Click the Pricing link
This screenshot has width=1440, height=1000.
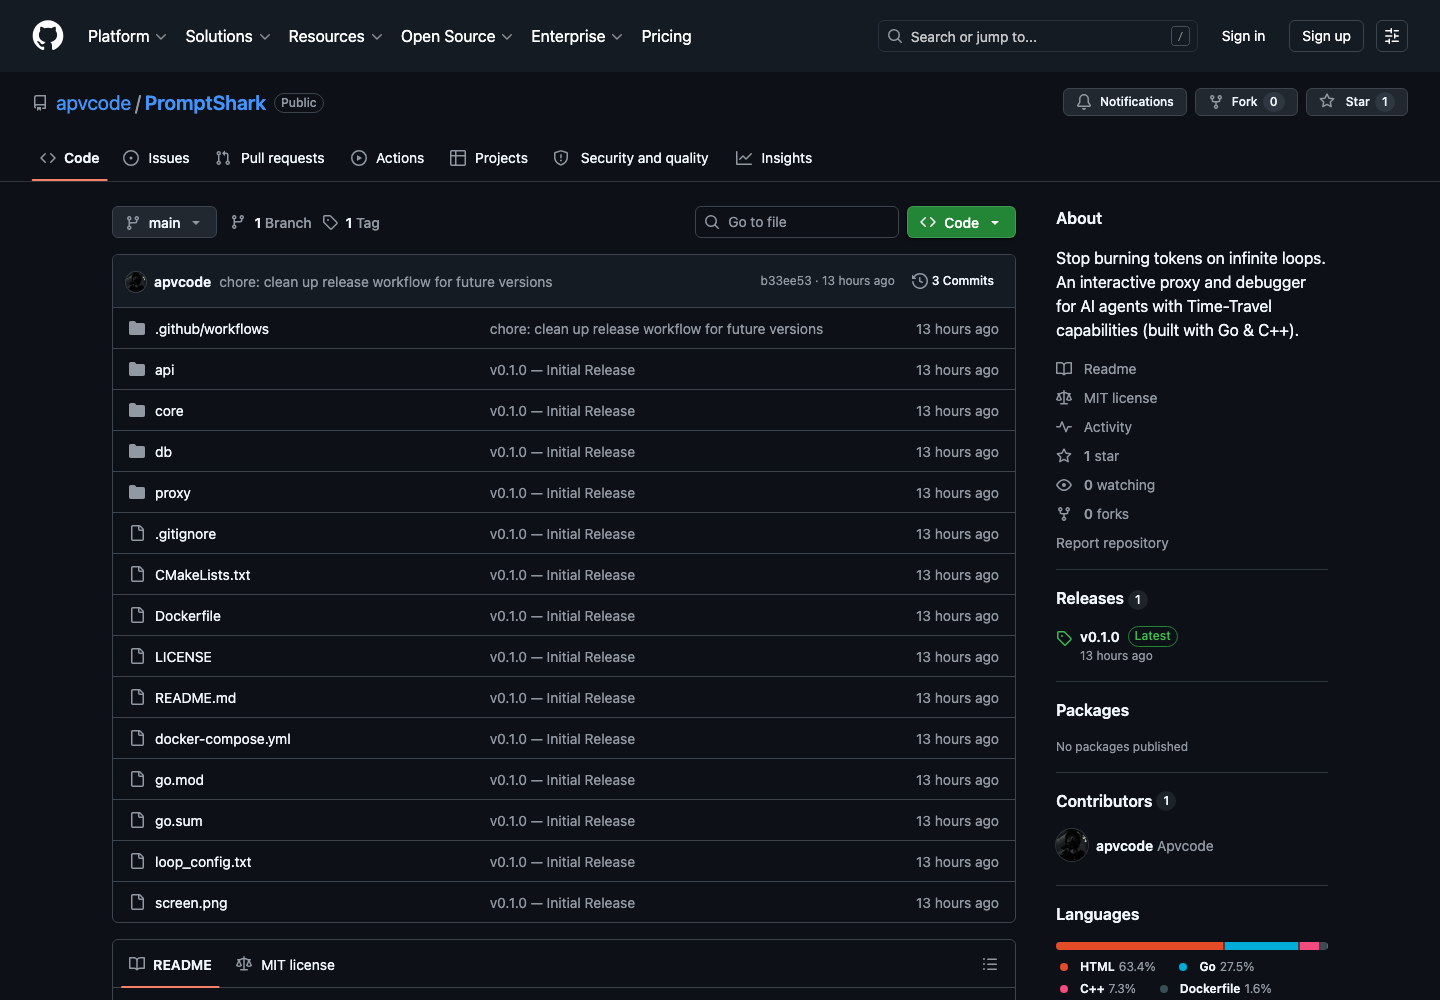click(x=666, y=36)
